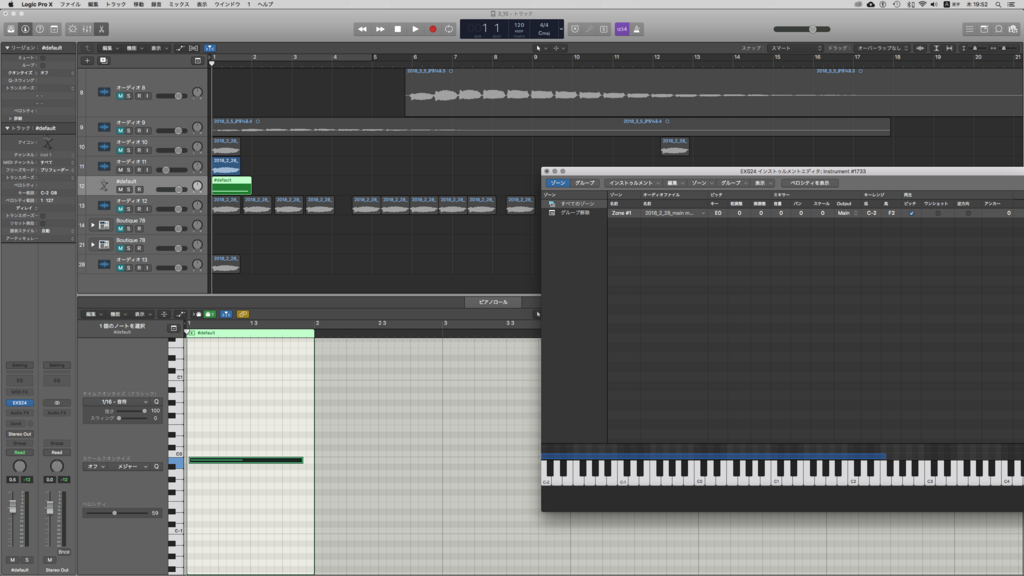Click the add new track plus button

(88, 61)
